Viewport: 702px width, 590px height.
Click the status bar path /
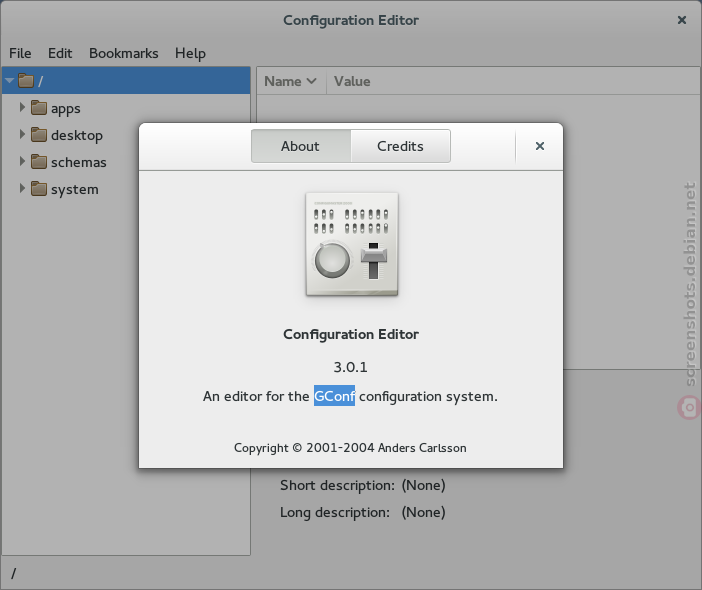tap(13, 573)
